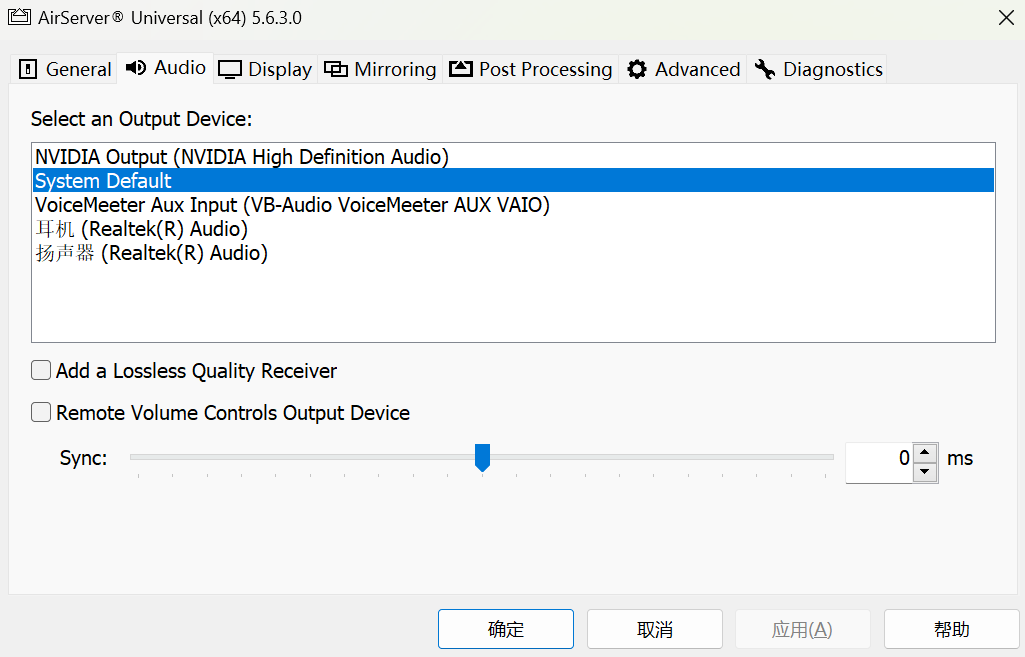Viewport: 1025px width, 657px height.
Task: Click the 确定 button
Action: point(506,629)
